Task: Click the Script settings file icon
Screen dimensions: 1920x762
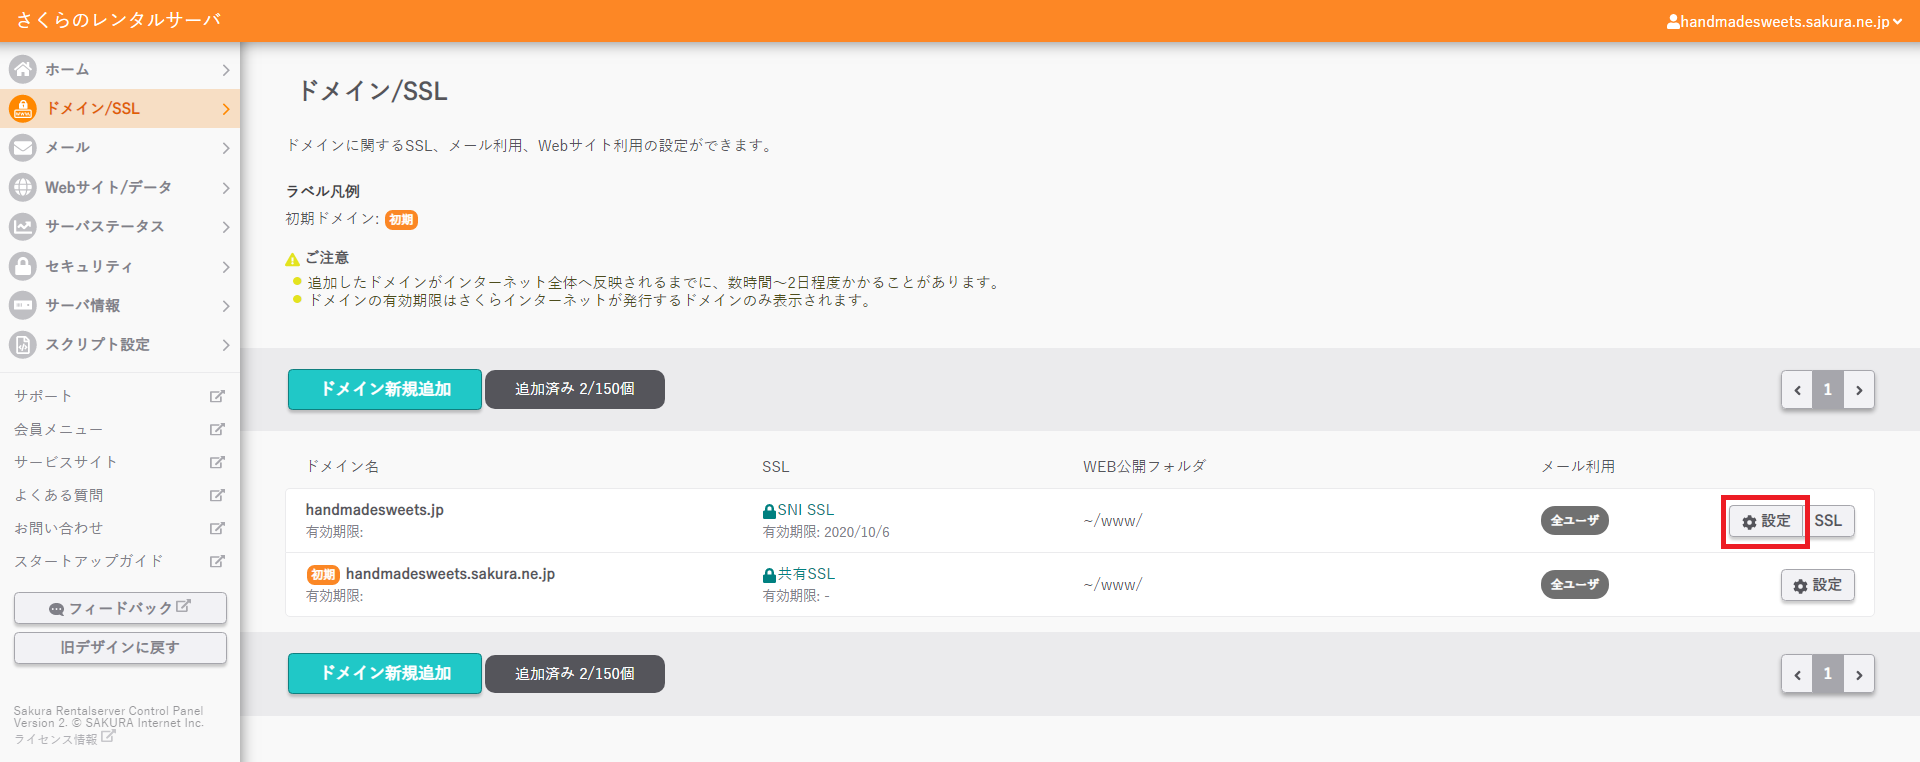Action: click(23, 344)
